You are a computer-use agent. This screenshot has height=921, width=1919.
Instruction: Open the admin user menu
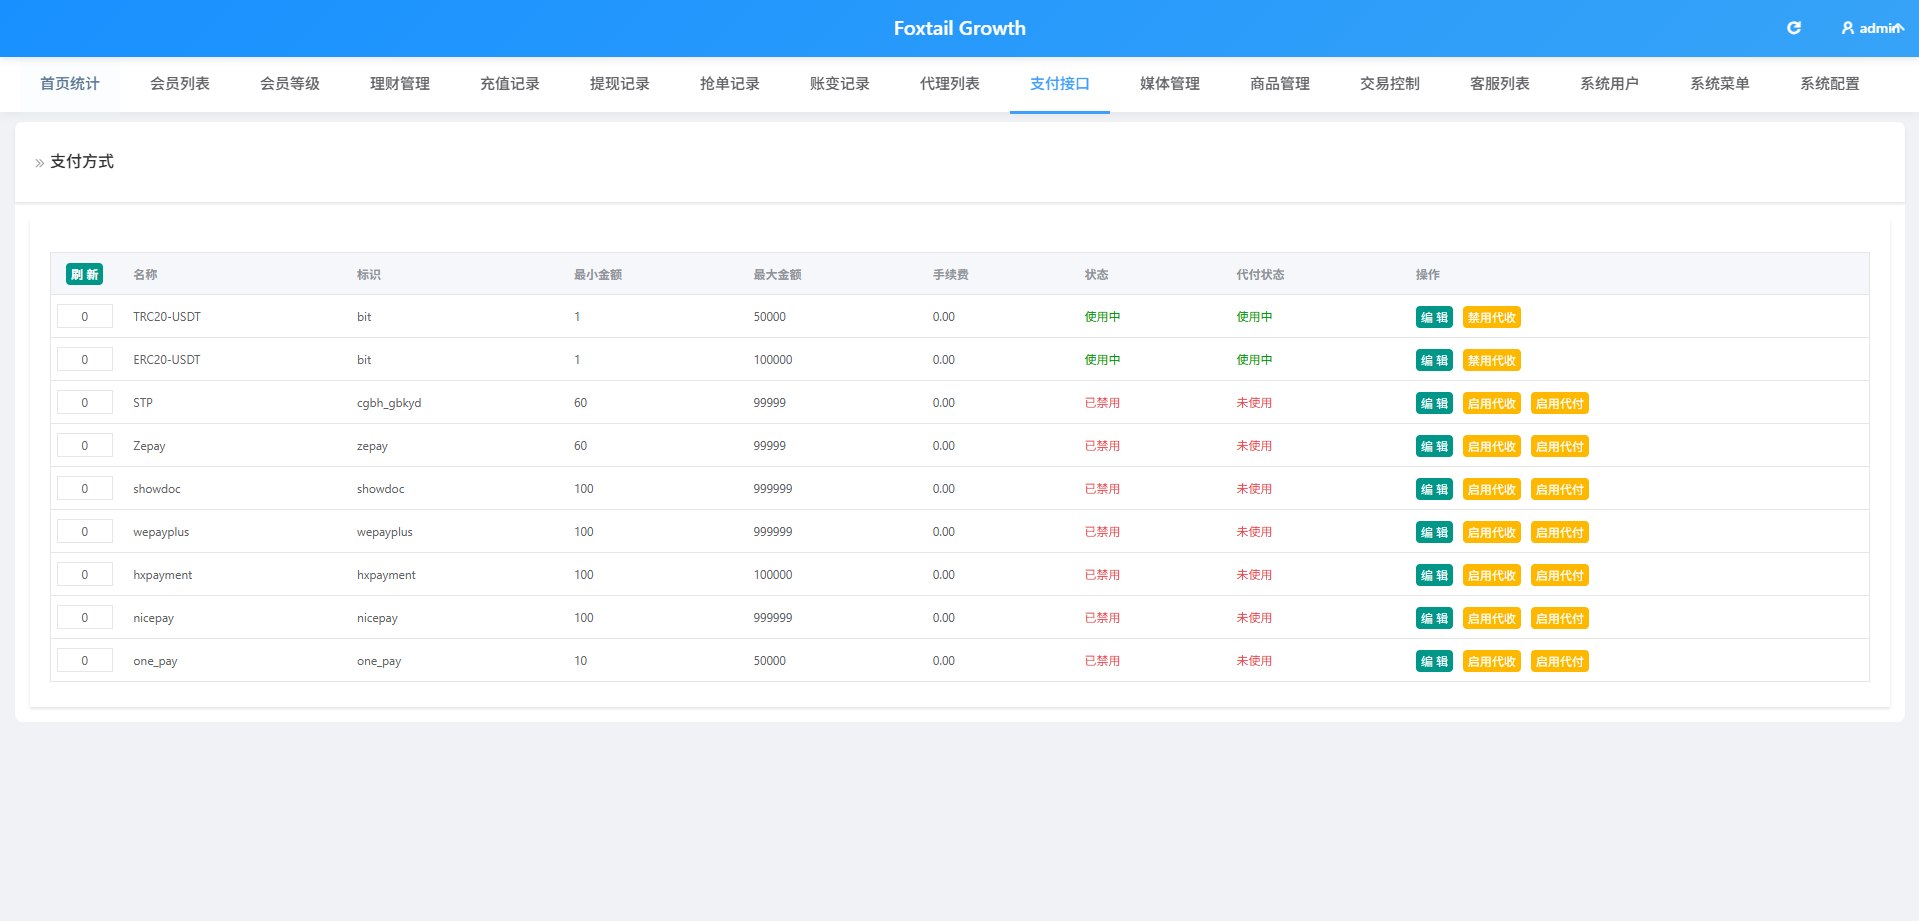point(1872,28)
